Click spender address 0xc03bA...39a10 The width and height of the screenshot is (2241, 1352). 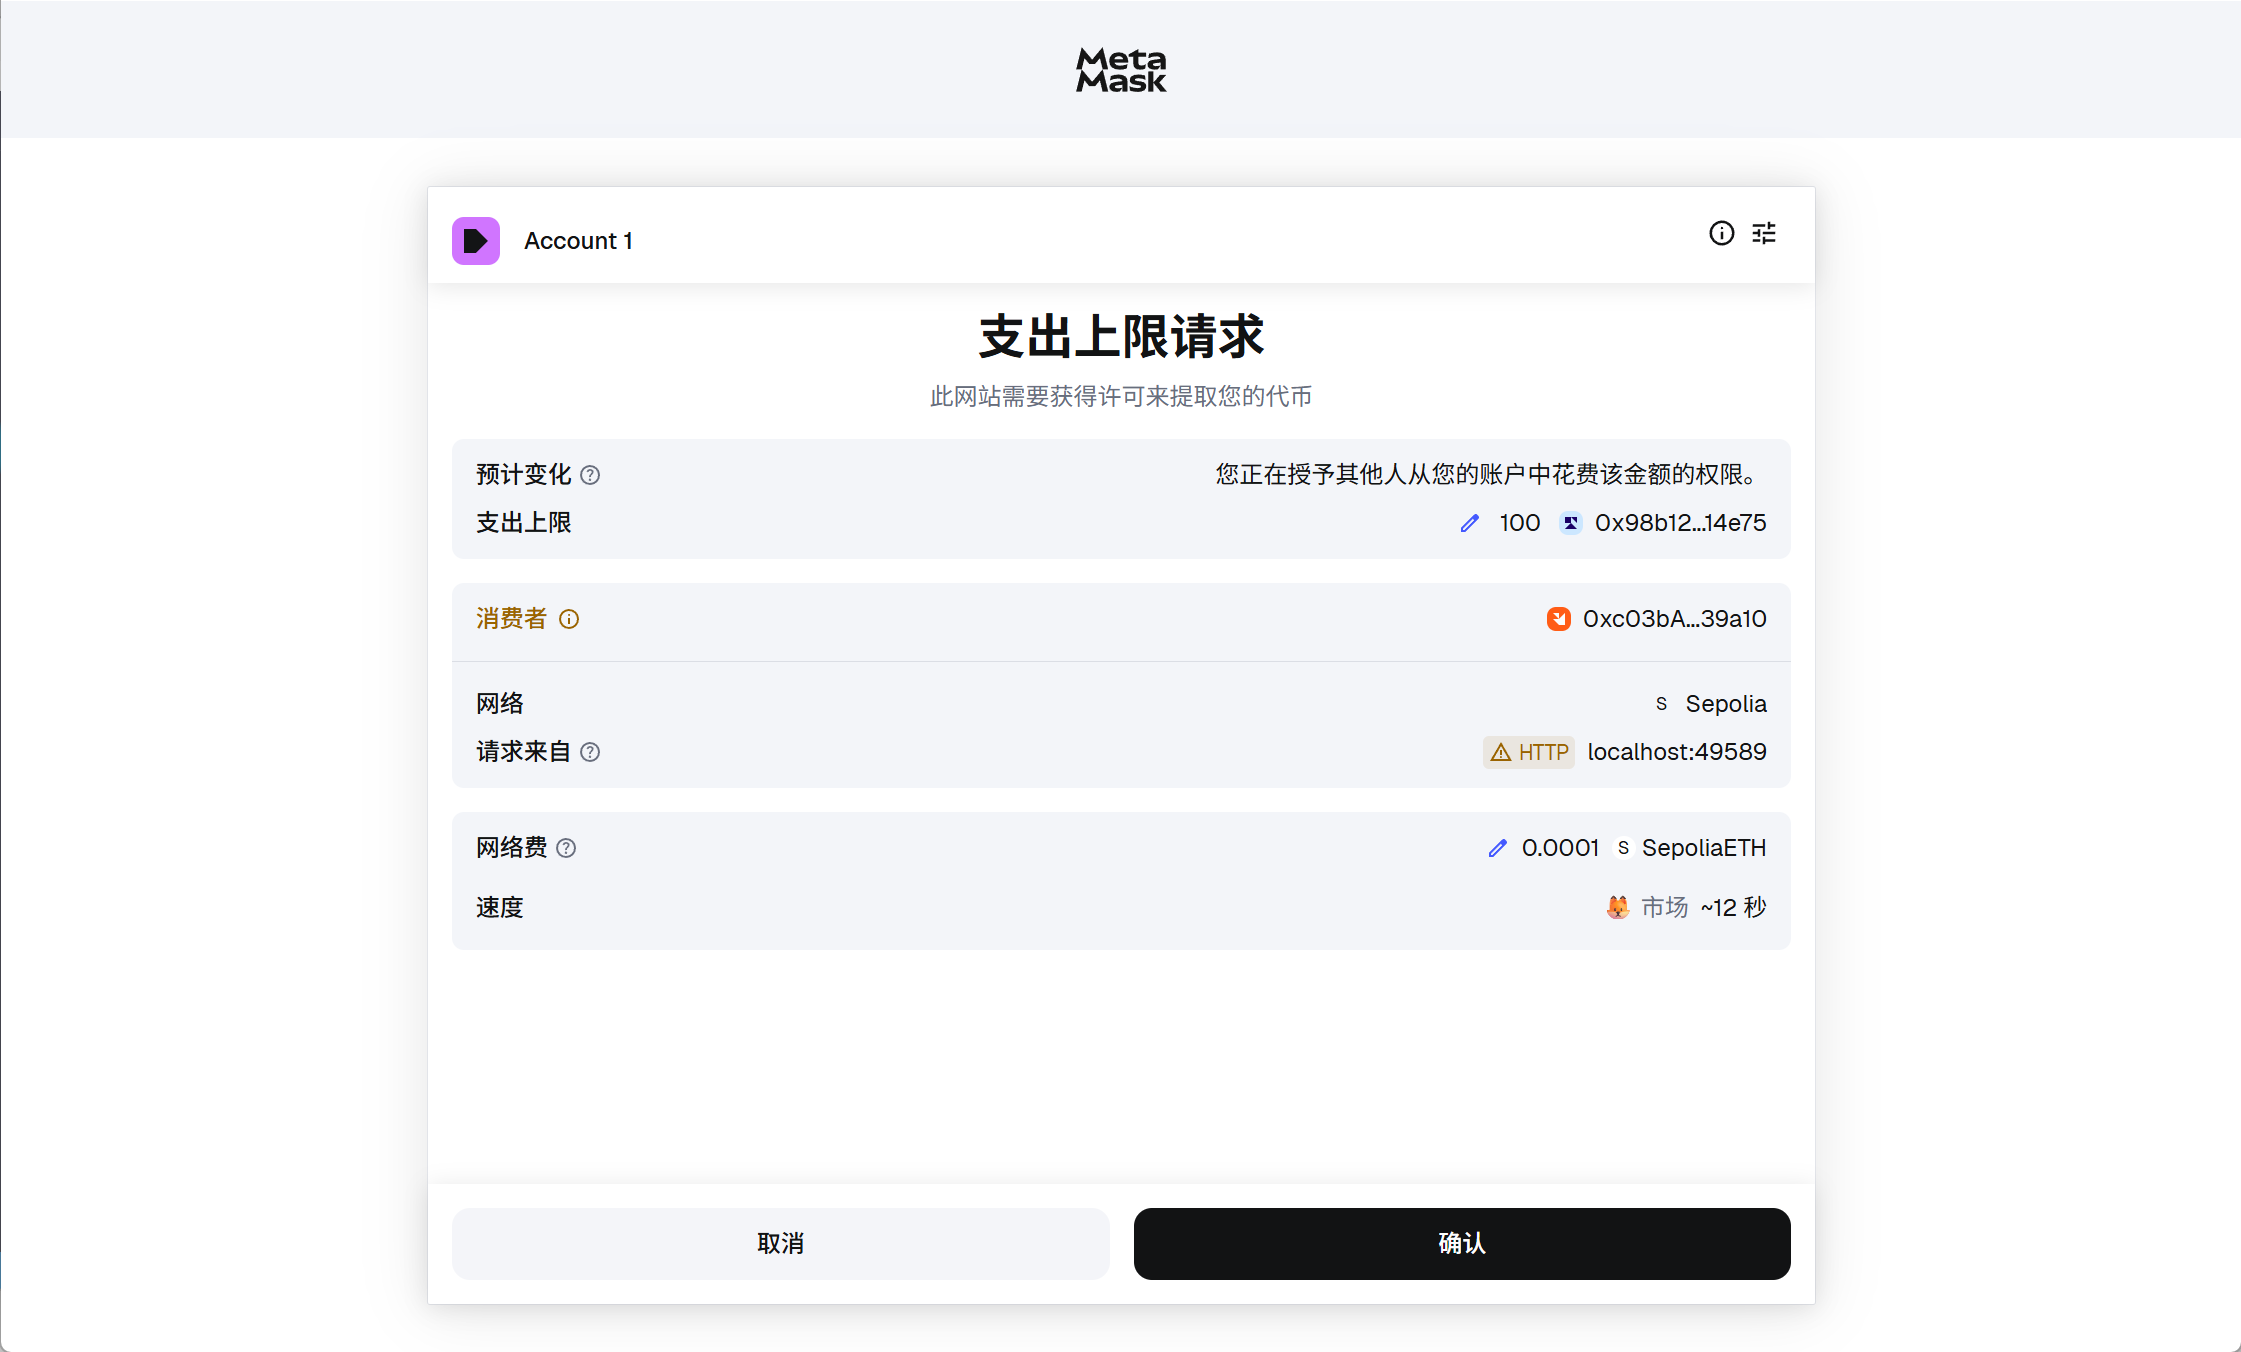click(1674, 619)
